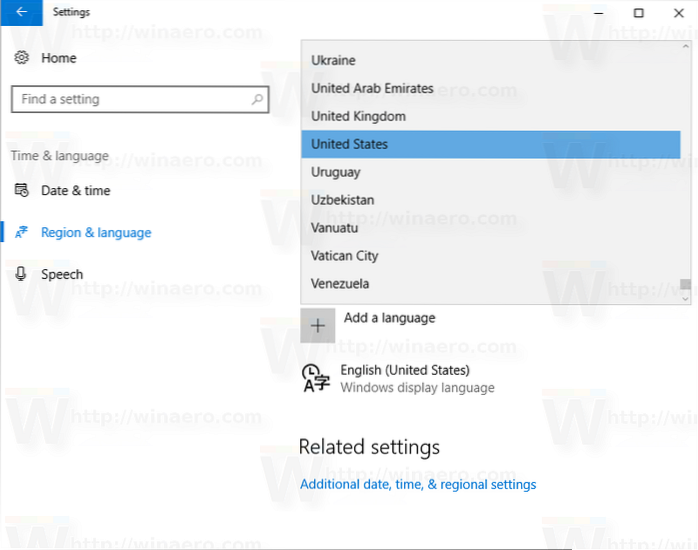Click the Related settings heading
698x550 pixels.
pos(369,447)
